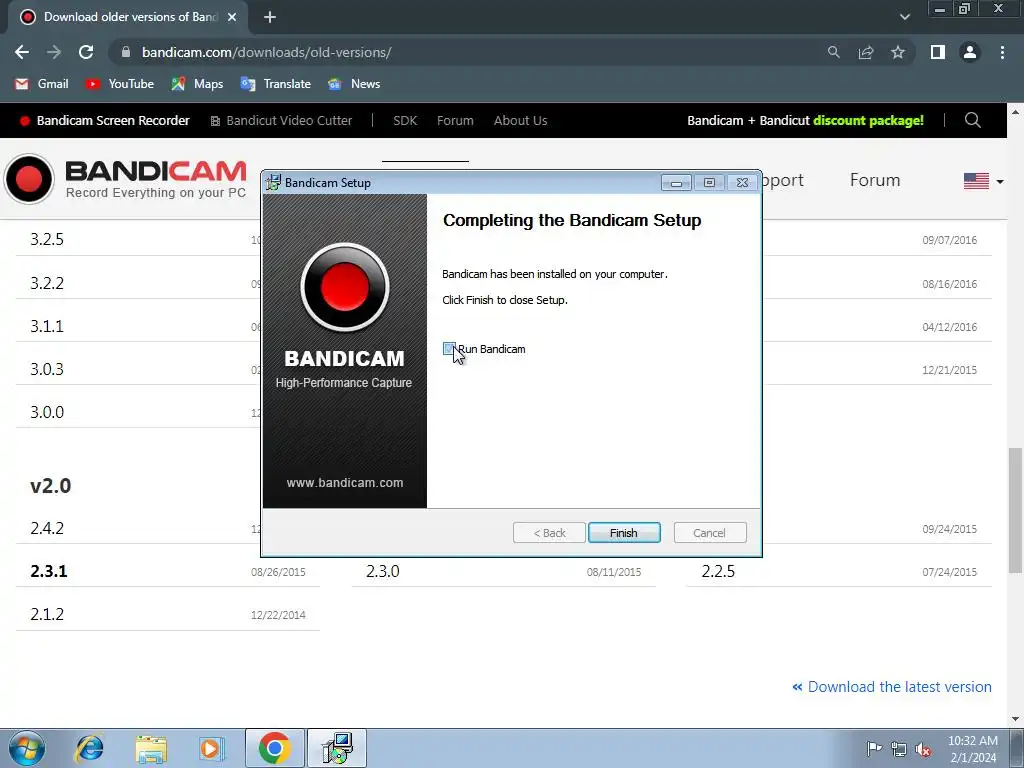
Task: Open Bandicam Screen Recorder nav item
Action: click(x=105, y=120)
